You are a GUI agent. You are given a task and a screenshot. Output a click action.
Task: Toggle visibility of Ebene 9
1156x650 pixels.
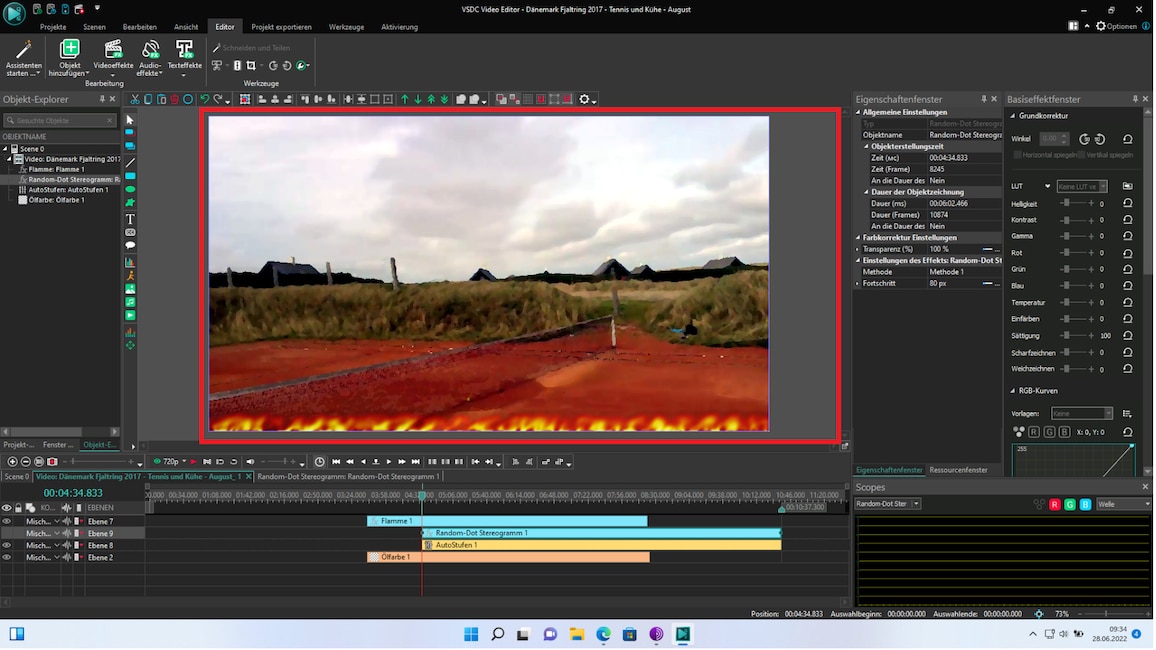tap(7, 533)
